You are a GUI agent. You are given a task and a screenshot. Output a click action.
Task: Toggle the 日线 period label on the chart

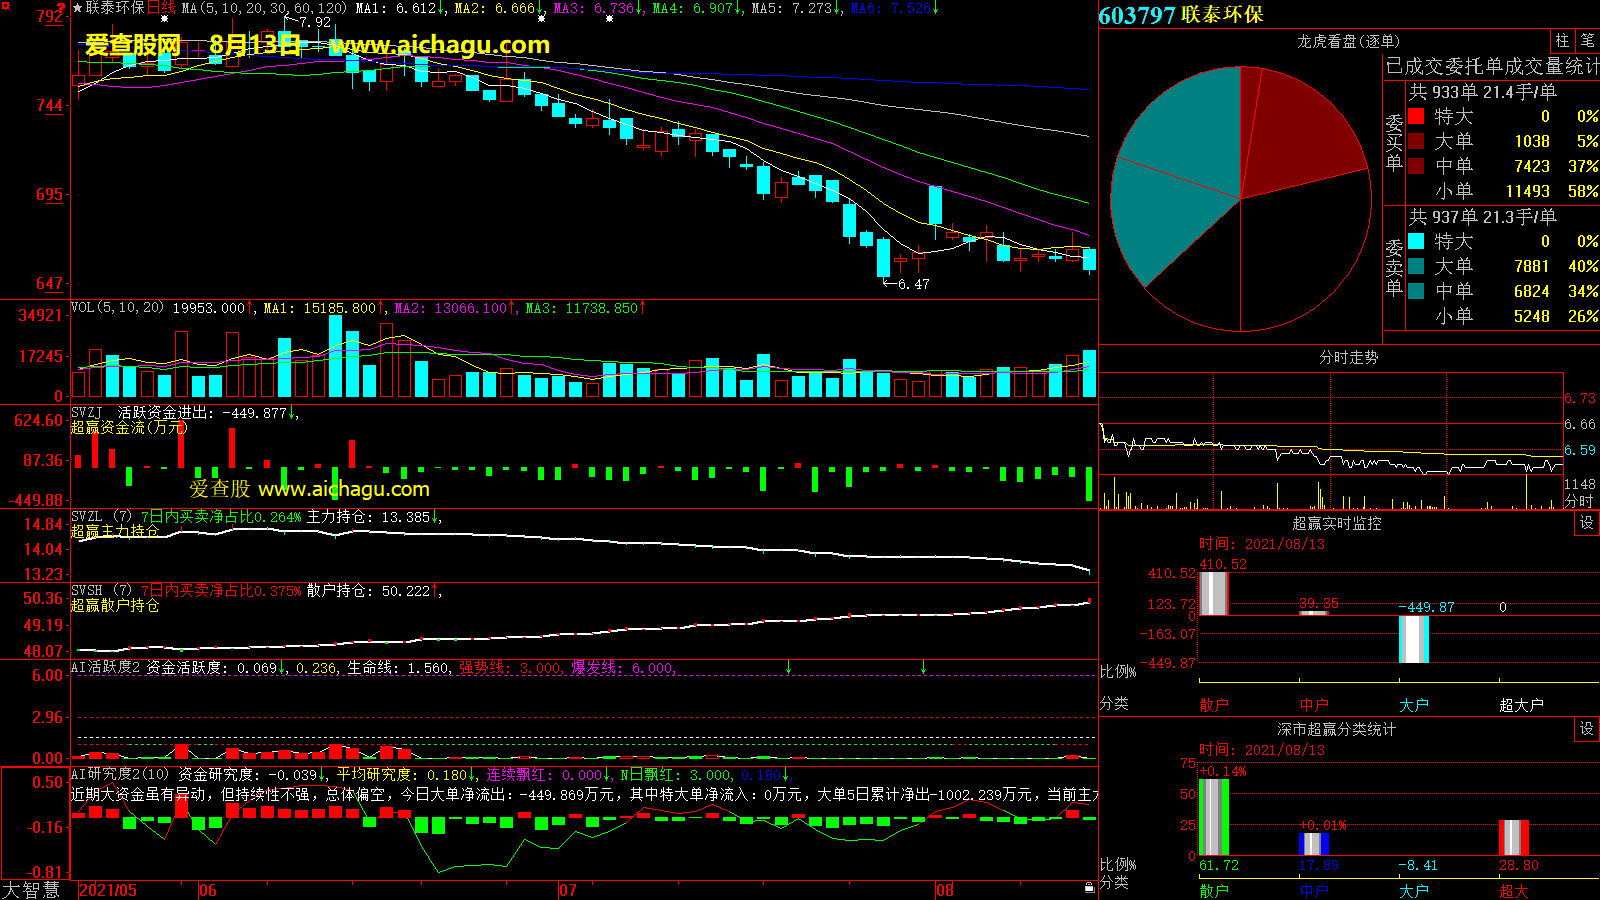[x=161, y=8]
